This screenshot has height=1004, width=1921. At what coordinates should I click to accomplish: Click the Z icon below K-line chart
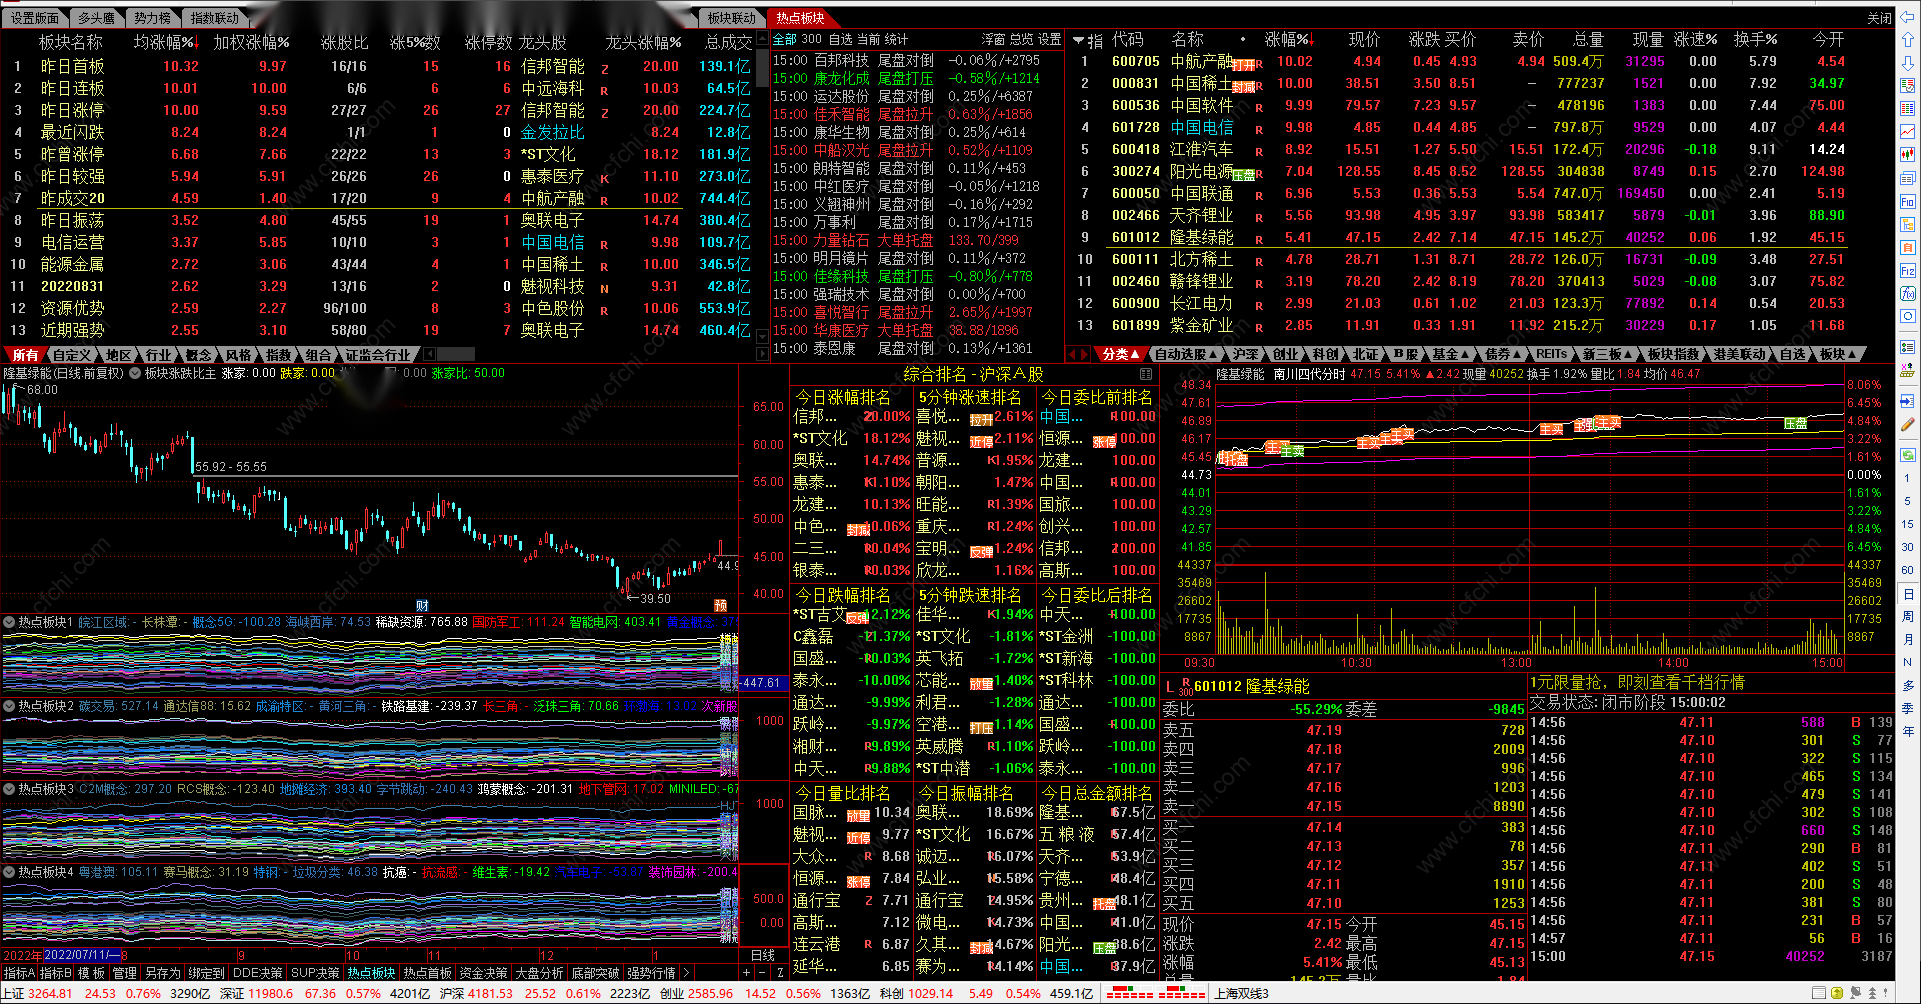(x=781, y=973)
